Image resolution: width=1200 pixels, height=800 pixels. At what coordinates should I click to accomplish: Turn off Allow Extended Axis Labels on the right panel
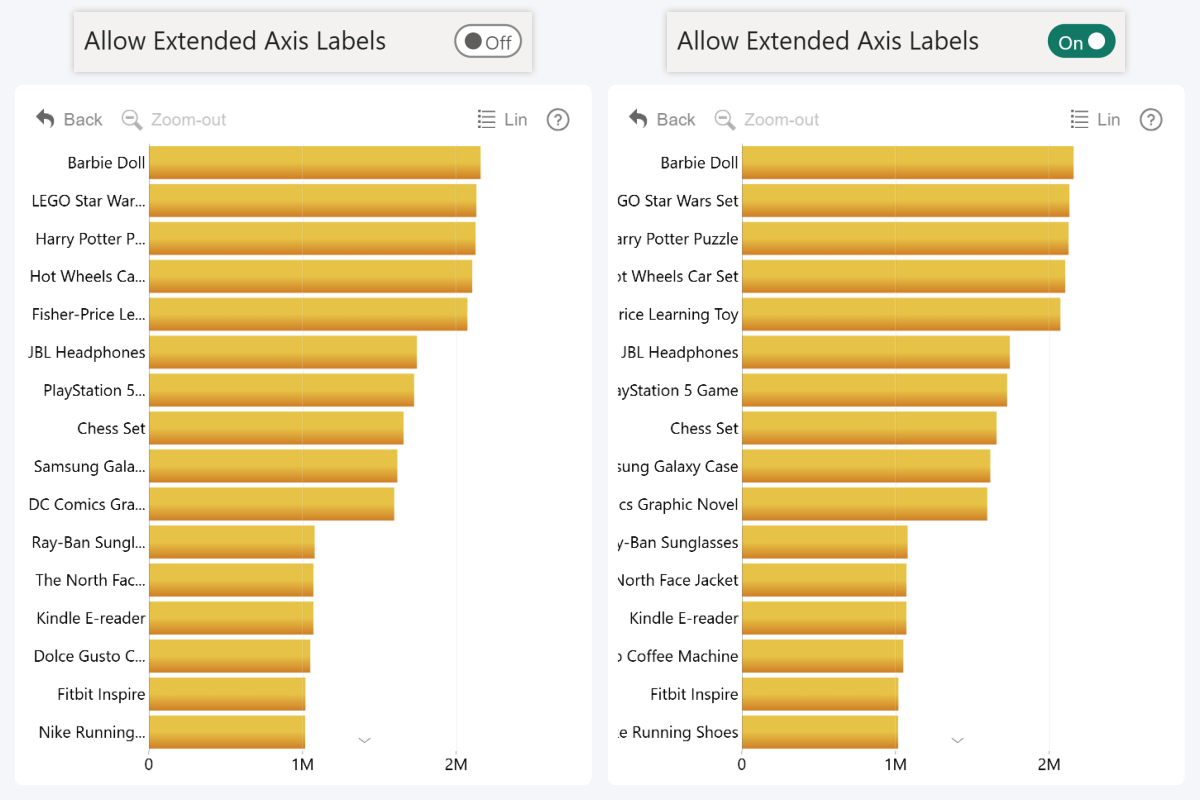click(1081, 42)
